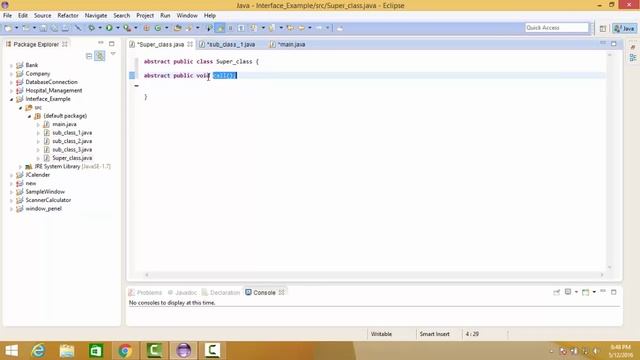This screenshot has height=360, width=640.
Task: Open the Refactor menu
Action: 68,16
